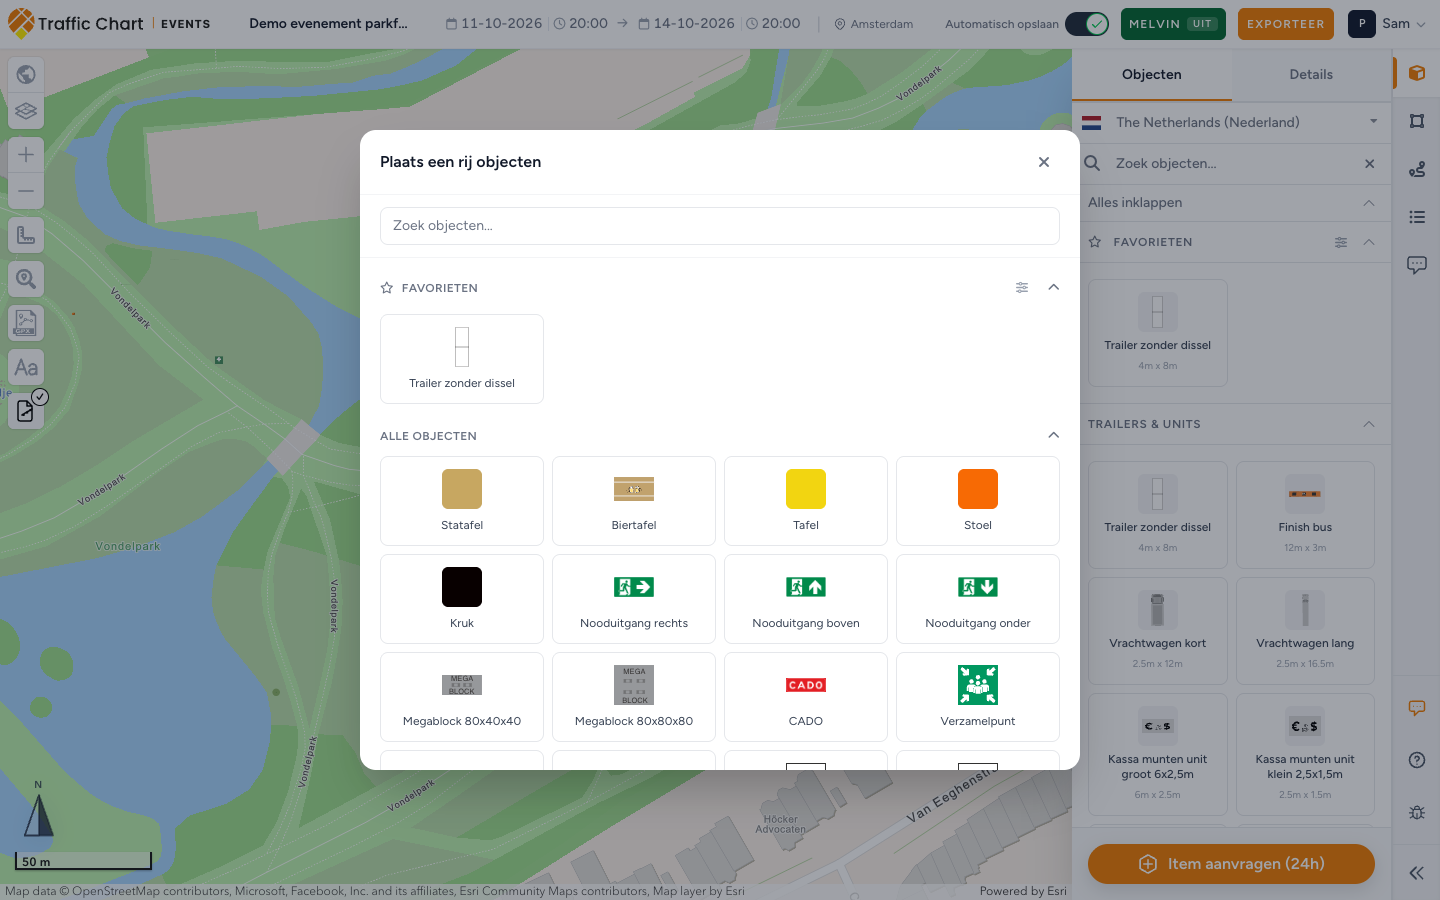
Task: Switch to the Details tab
Action: tap(1311, 75)
